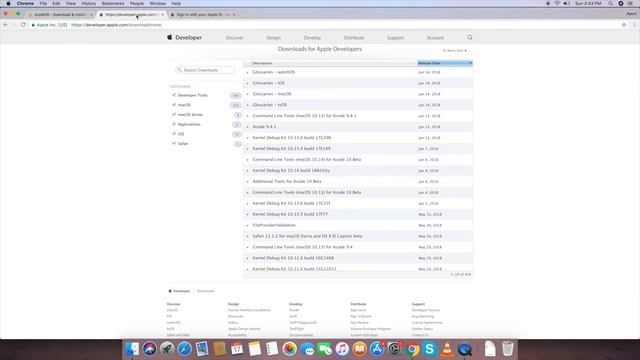The height and width of the screenshot is (360, 640).
Task: Open Support in Developer navigation
Action: (395, 38)
